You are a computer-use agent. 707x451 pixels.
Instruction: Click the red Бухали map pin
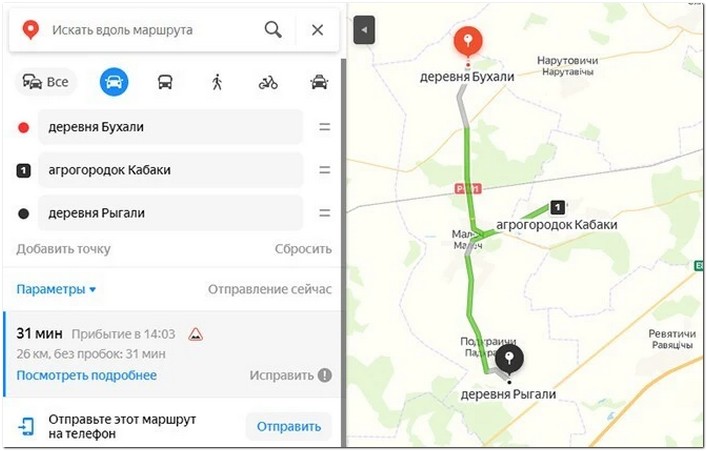tap(468, 43)
